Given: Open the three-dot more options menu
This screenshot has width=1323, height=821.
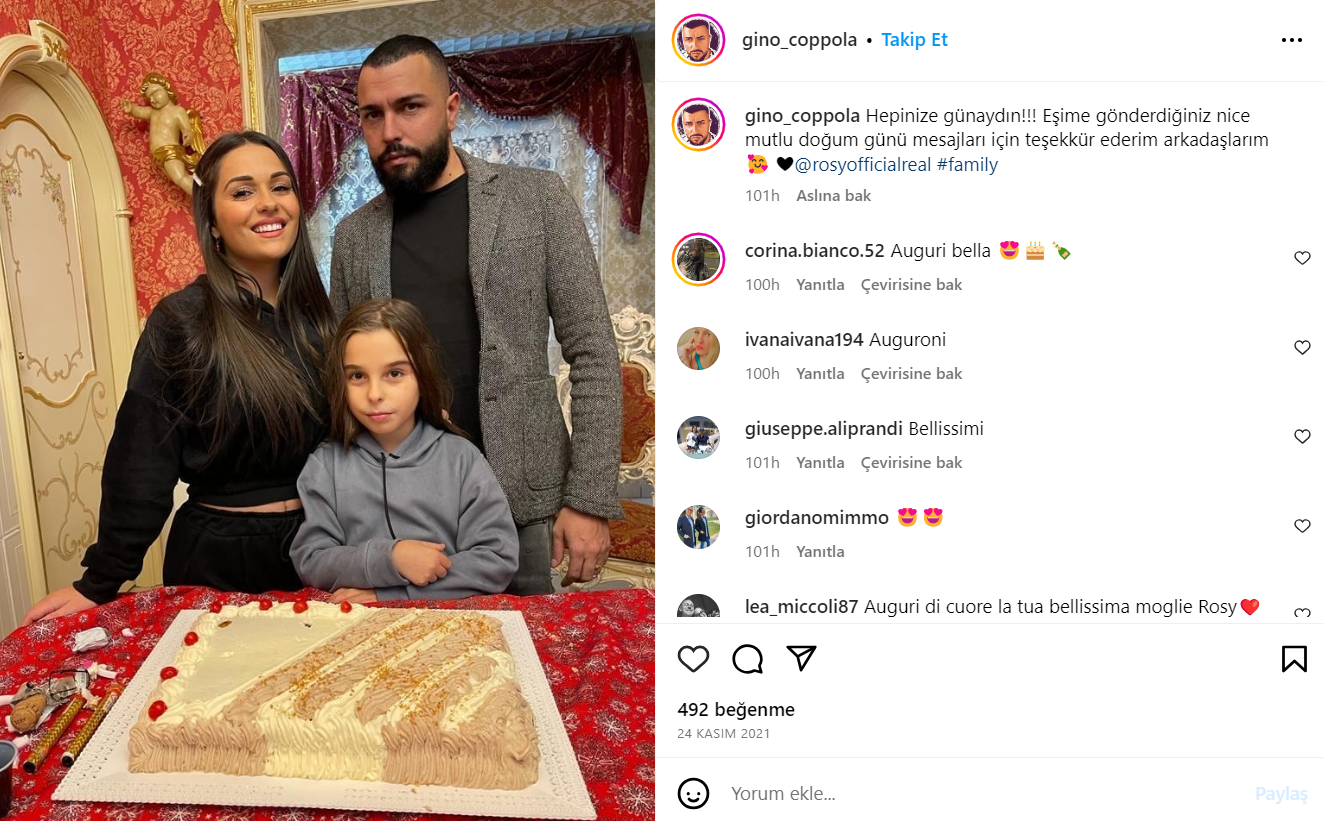Looking at the screenshot, I should pos(1292,40).
